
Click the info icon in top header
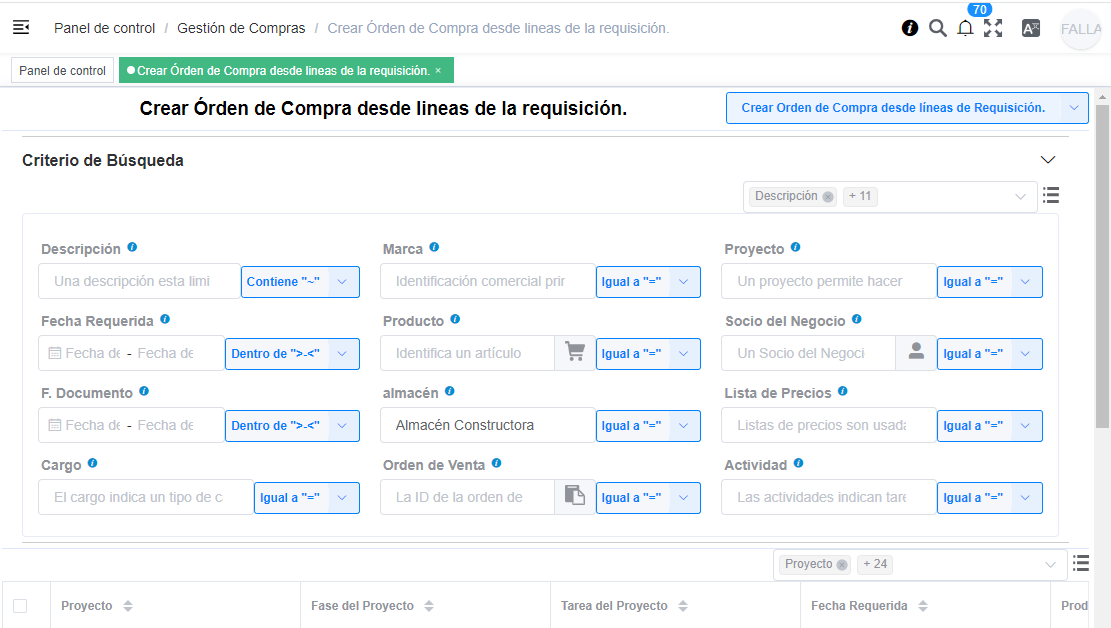click(910, 28)
